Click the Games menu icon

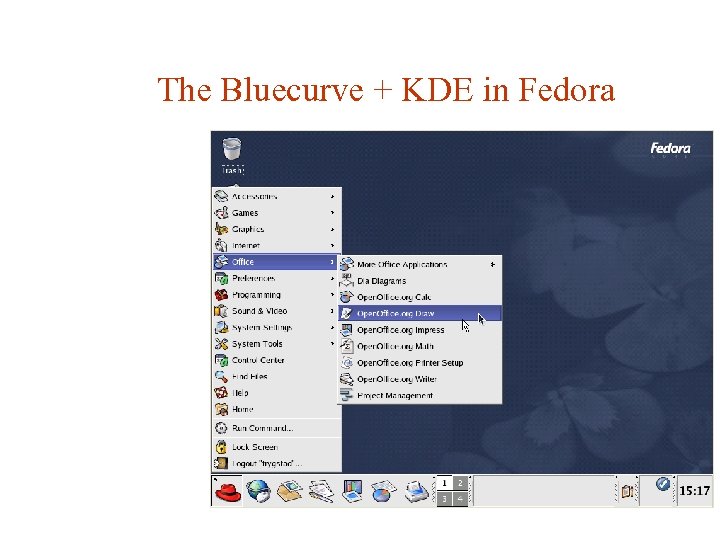click(221, 213)
